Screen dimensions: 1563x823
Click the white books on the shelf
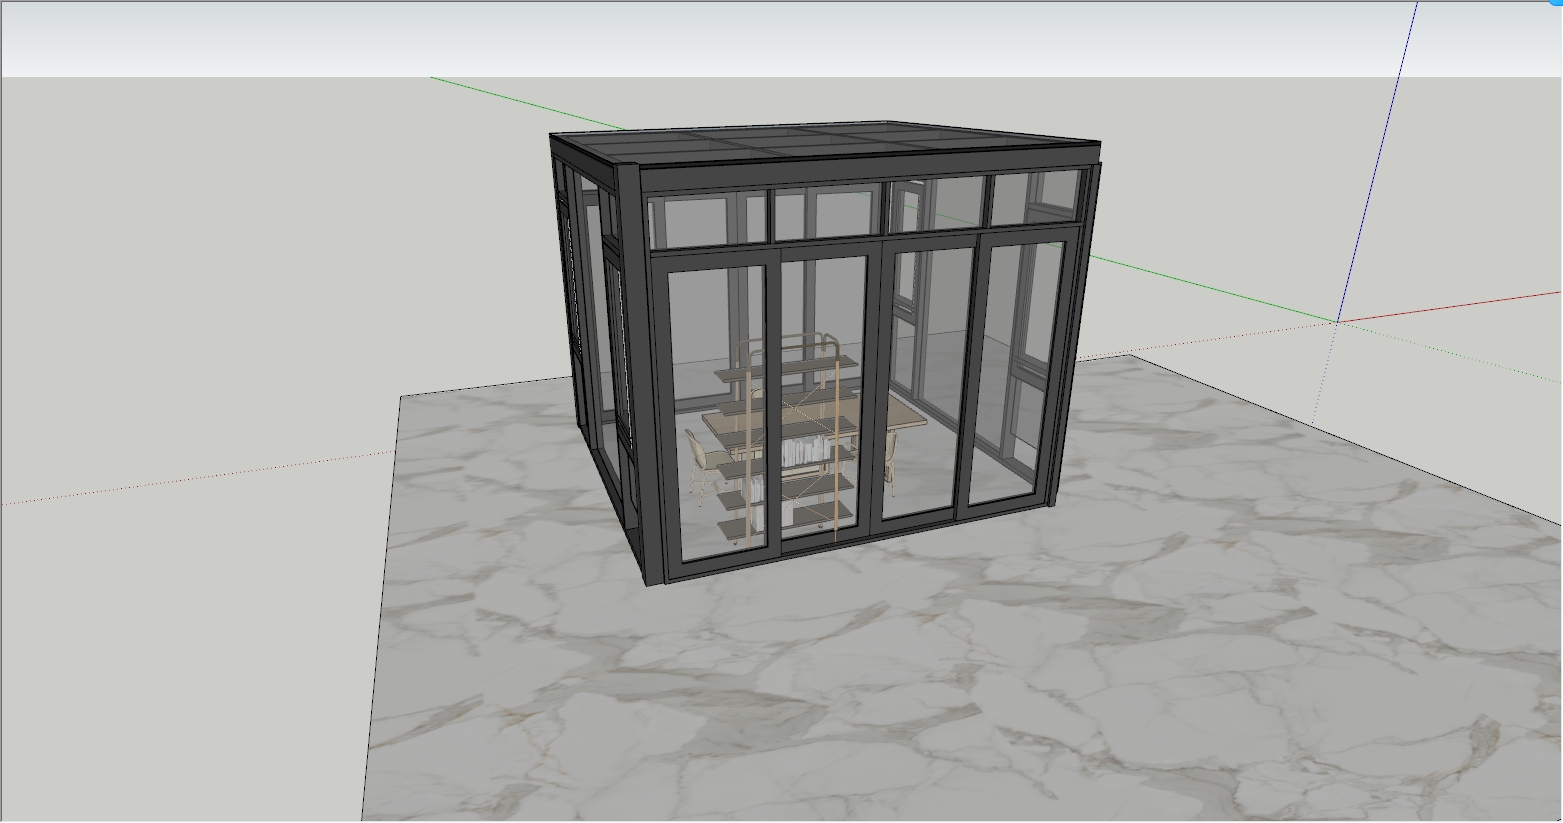pos(803,453)
